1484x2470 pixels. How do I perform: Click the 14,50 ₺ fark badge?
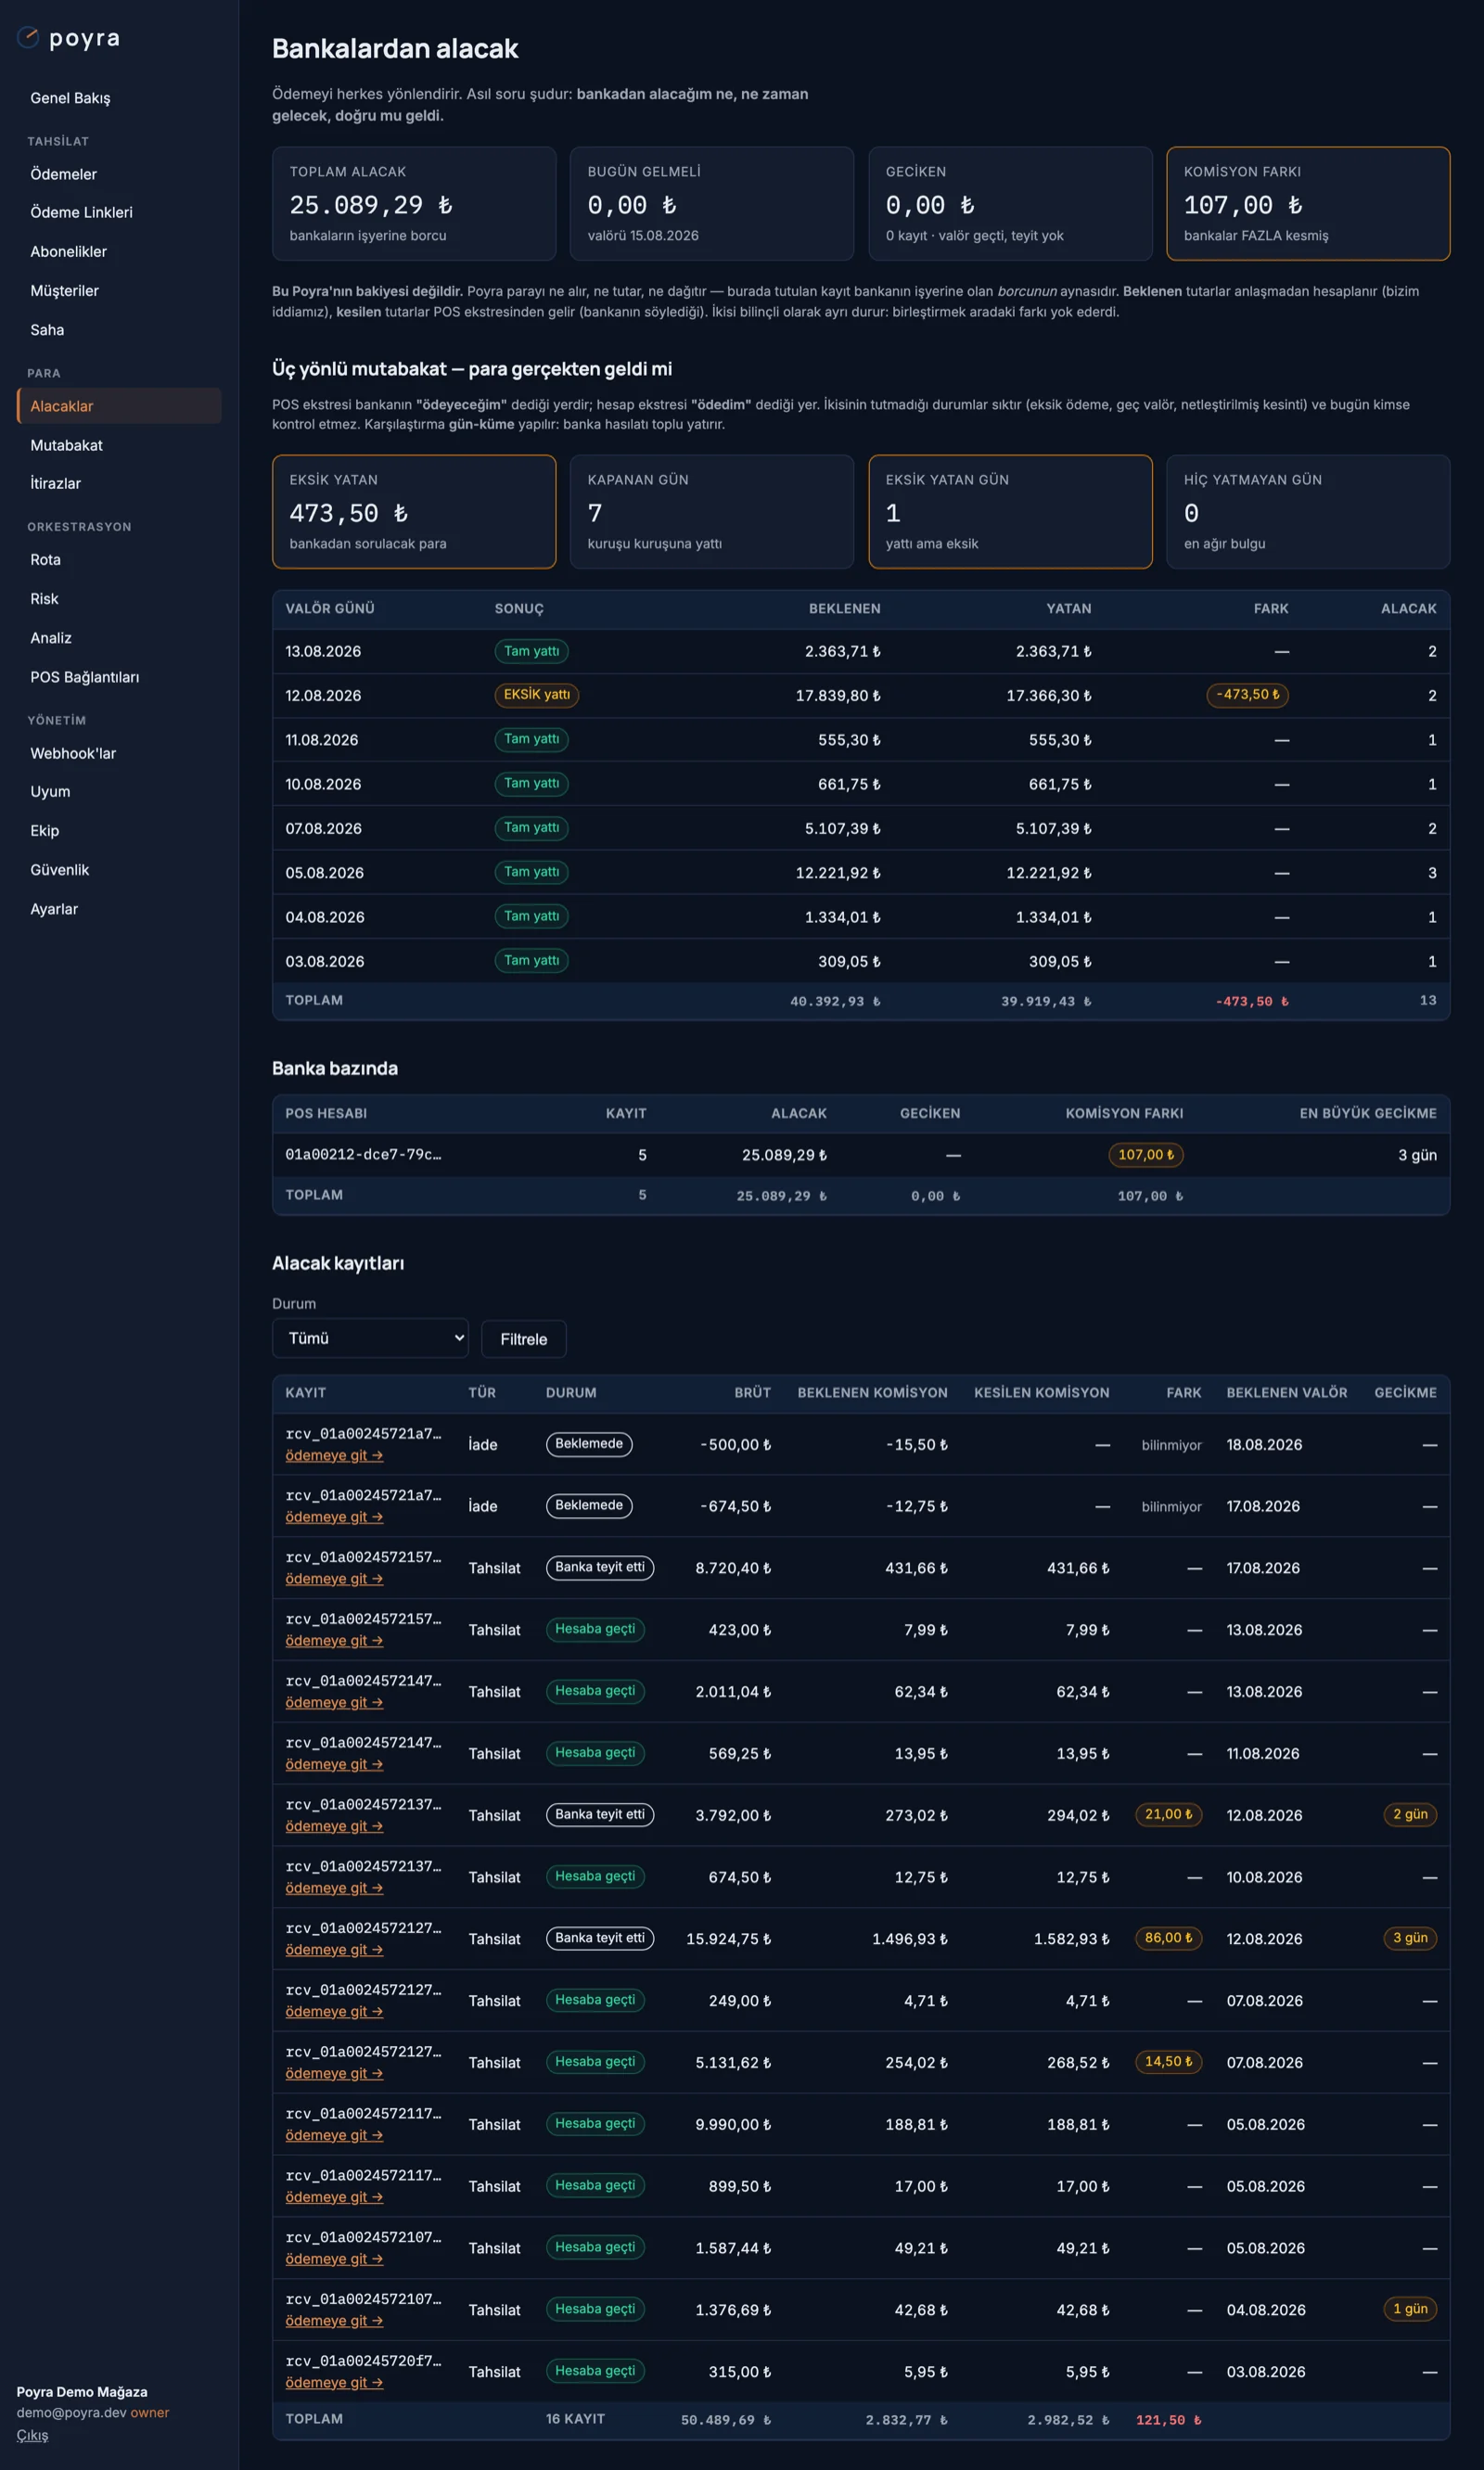point(1168,2062)
